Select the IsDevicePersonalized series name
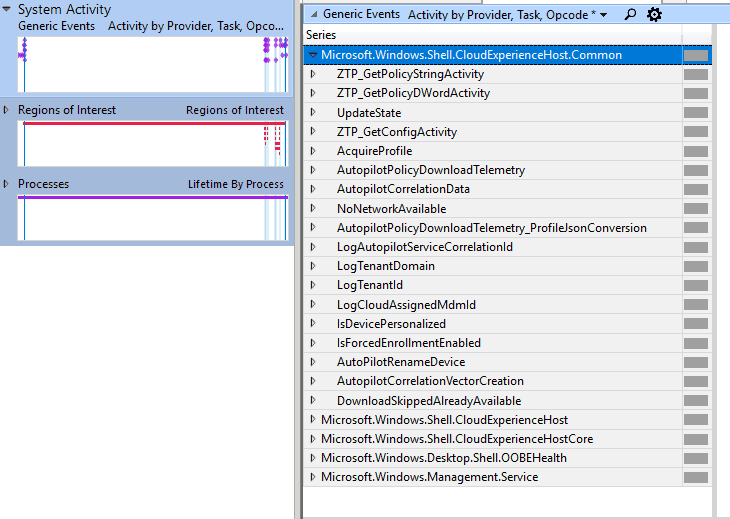Image resolution: width=730 pixels, height=519 pixels. [391, 324]
